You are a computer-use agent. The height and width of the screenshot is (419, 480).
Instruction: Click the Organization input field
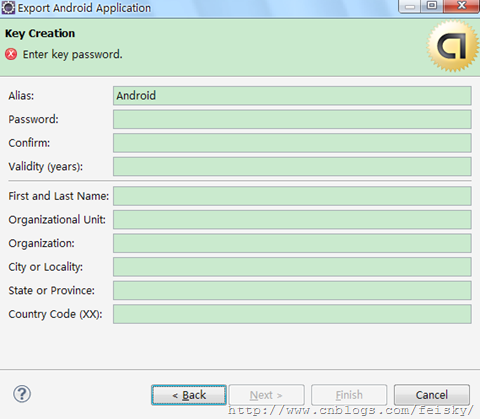[x=292, y=243]
